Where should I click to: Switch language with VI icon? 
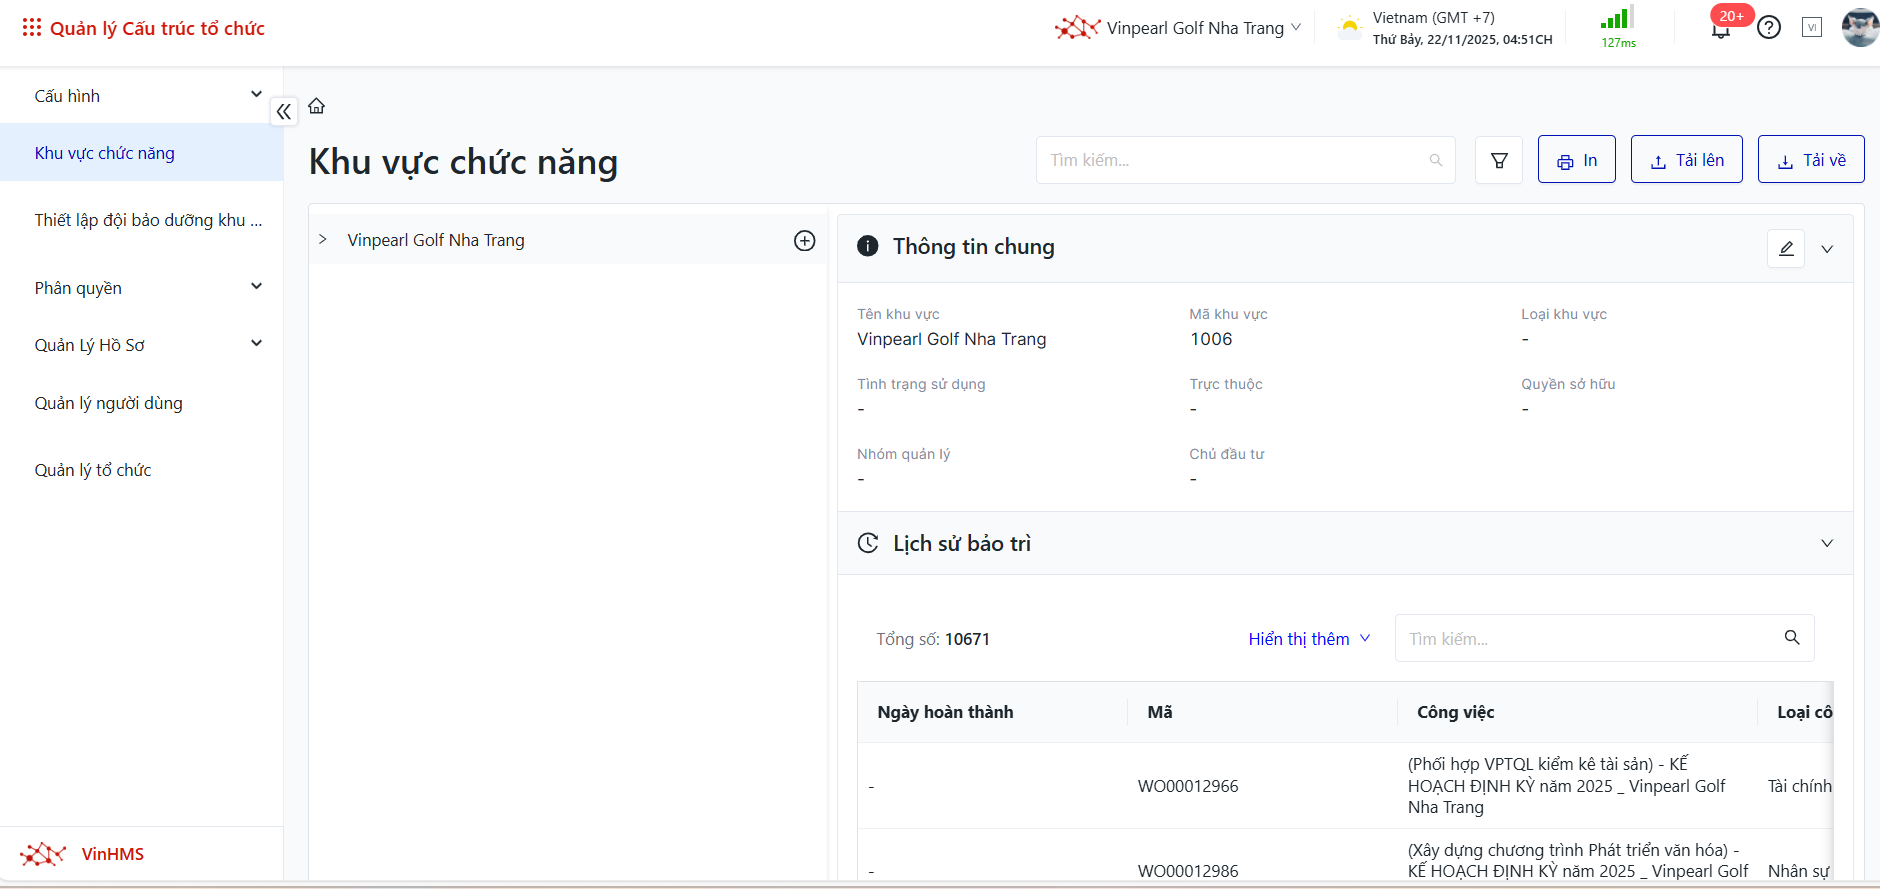coord(1812,28)
